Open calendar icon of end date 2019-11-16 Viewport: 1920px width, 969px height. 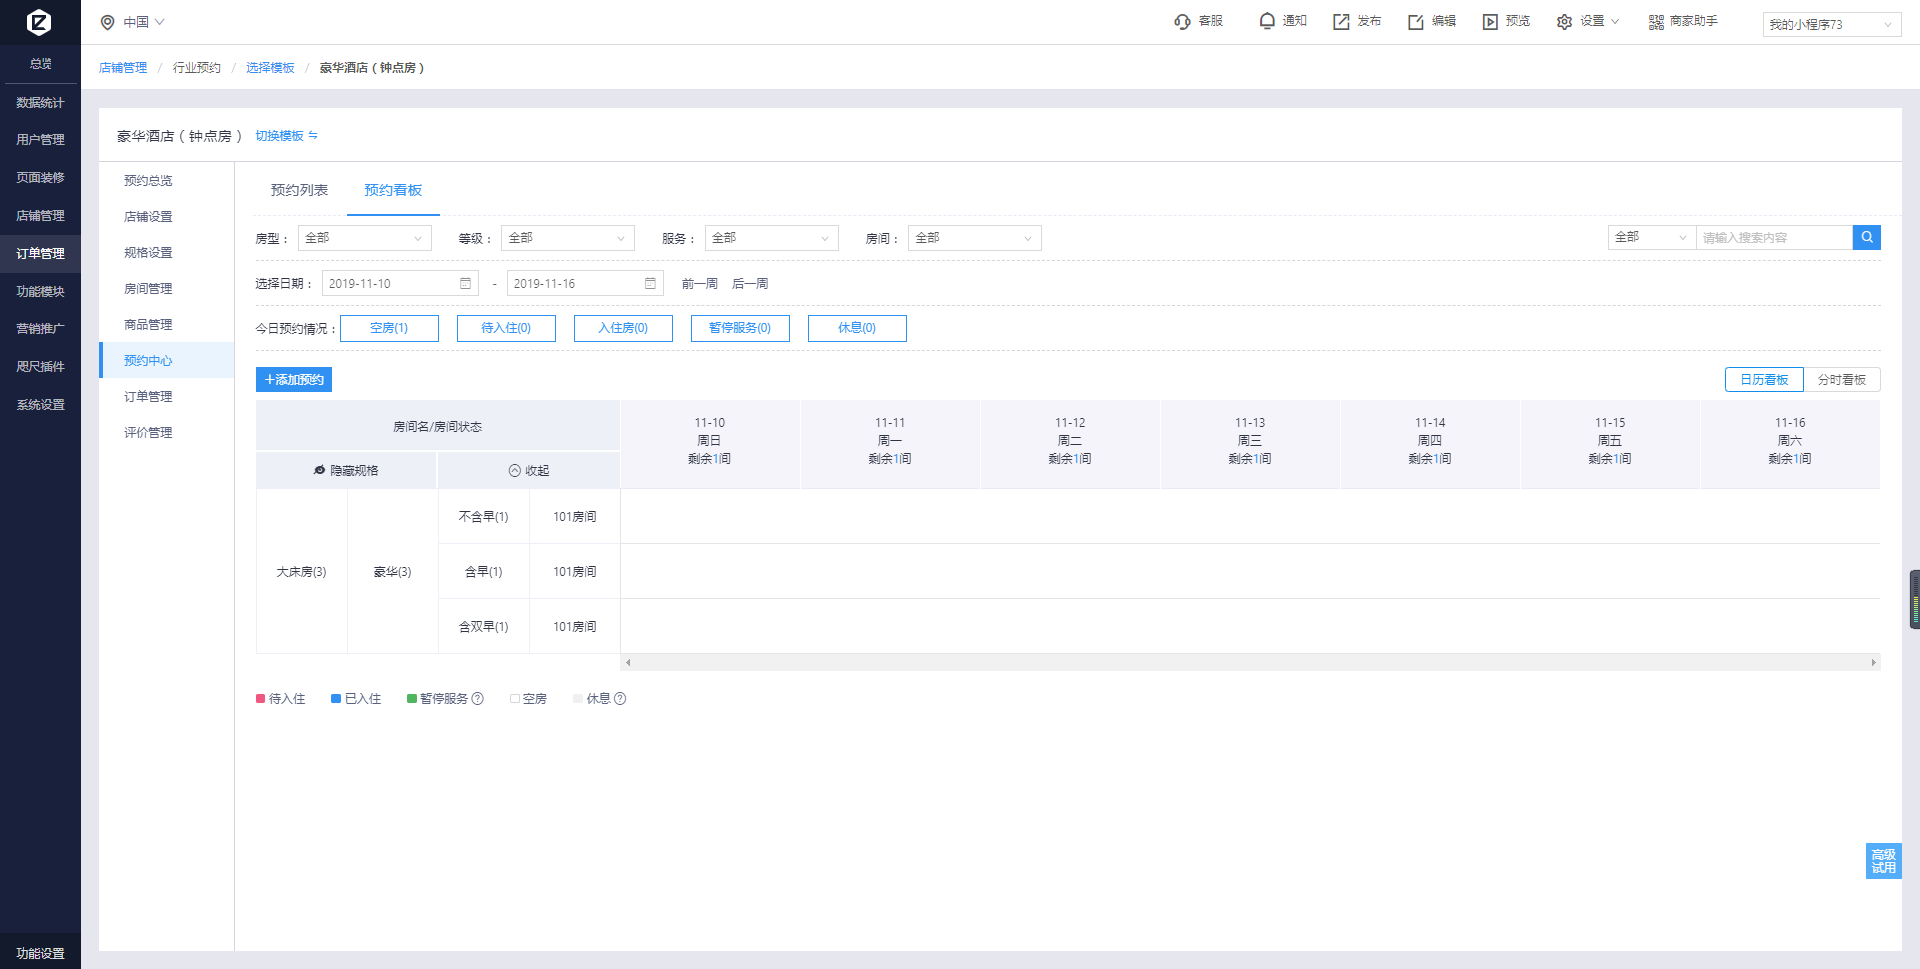point(650,284)
